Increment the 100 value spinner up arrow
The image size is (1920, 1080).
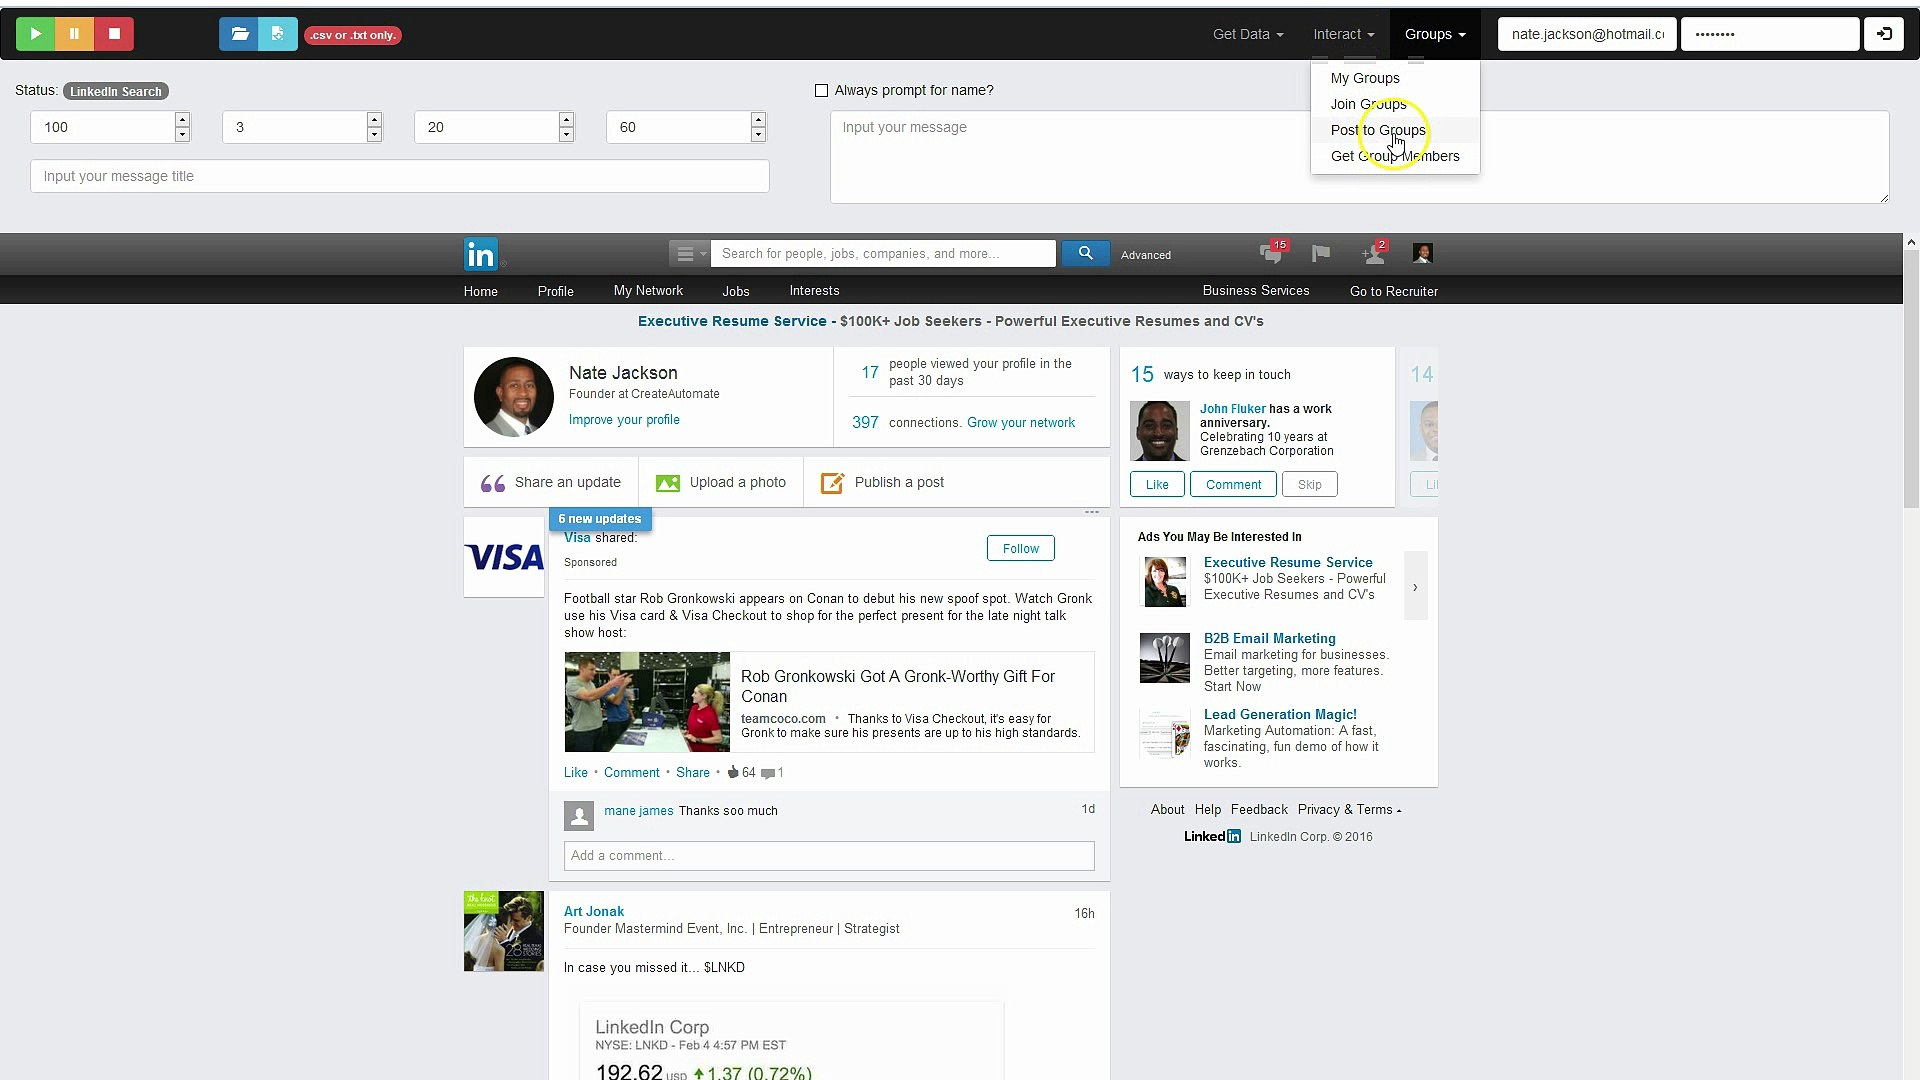click(x=182, y=119)
